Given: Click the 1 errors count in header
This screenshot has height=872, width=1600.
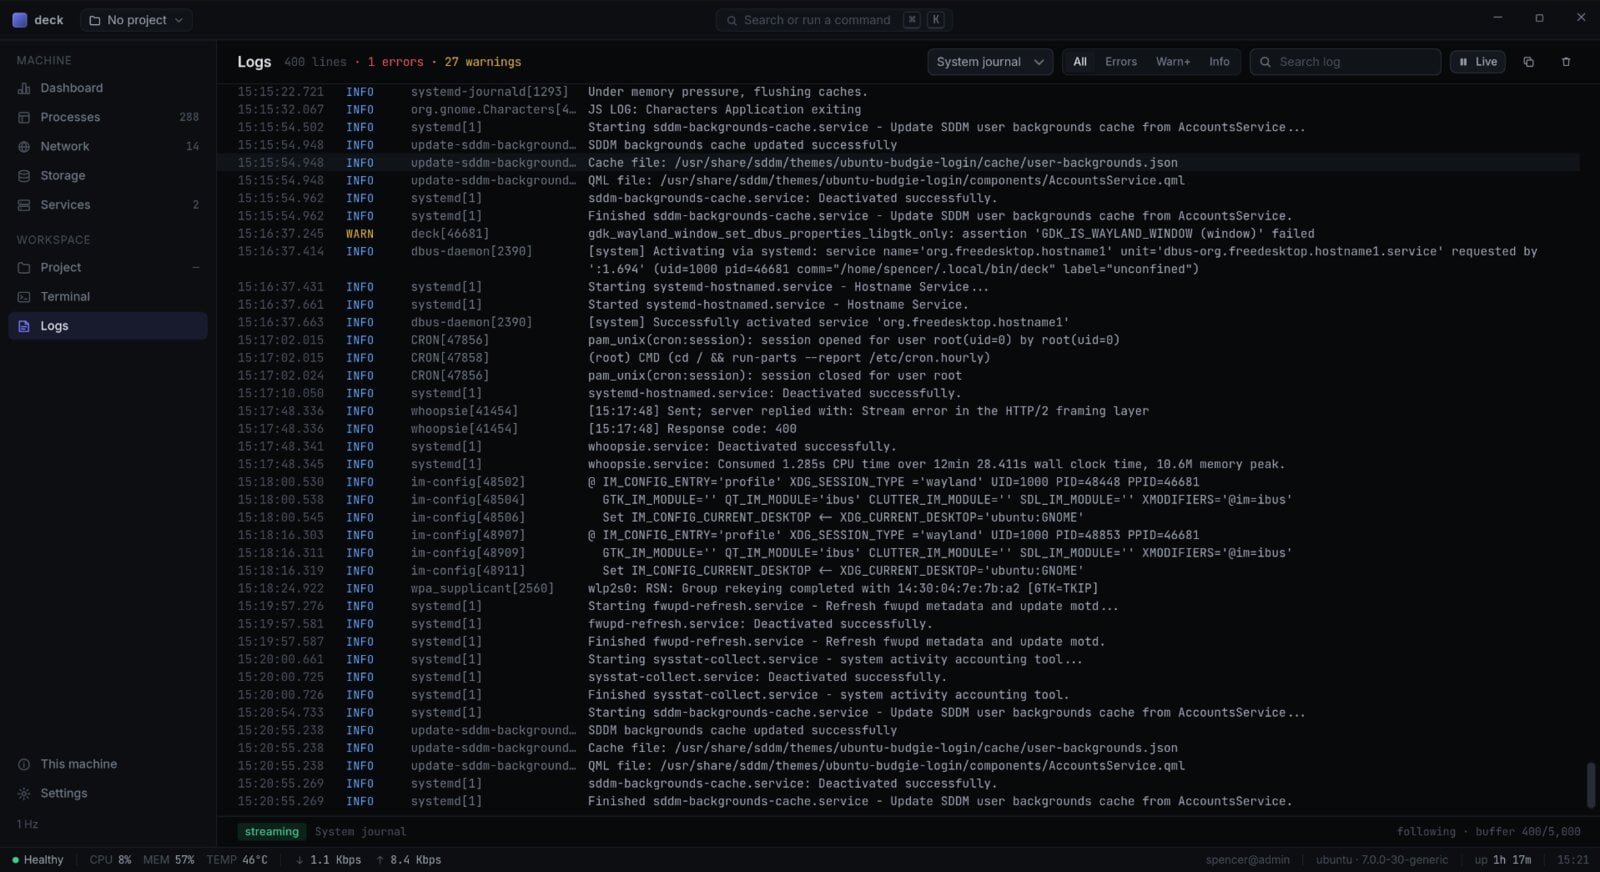Looking at the screenshot, I should (395, 62).
